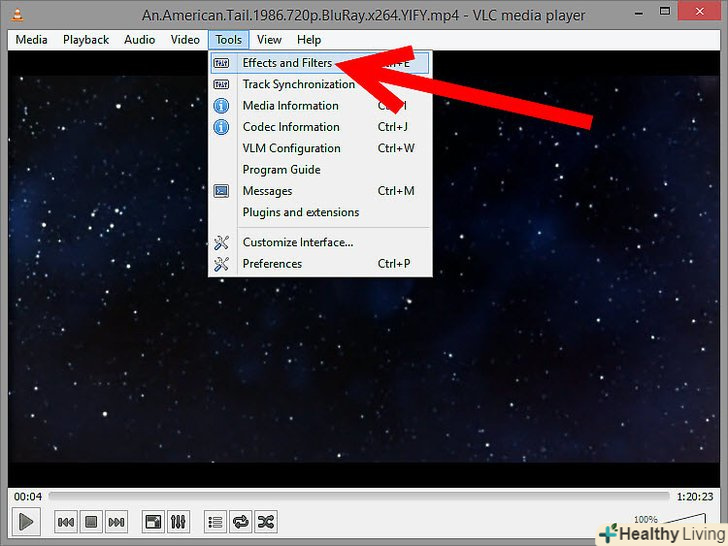Toggle loop repeat mode
This screenshot has height=546, width=728.
pos(240,522)
